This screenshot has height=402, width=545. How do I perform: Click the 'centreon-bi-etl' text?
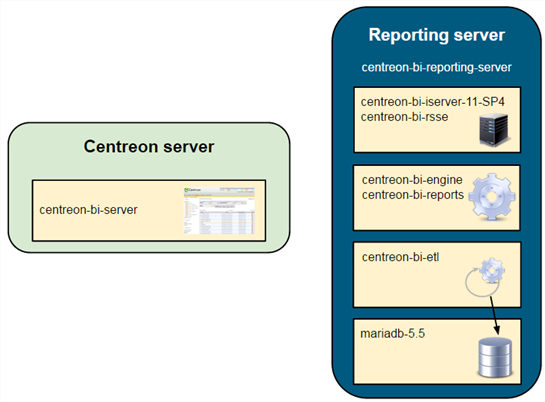(x=400, y=257)
